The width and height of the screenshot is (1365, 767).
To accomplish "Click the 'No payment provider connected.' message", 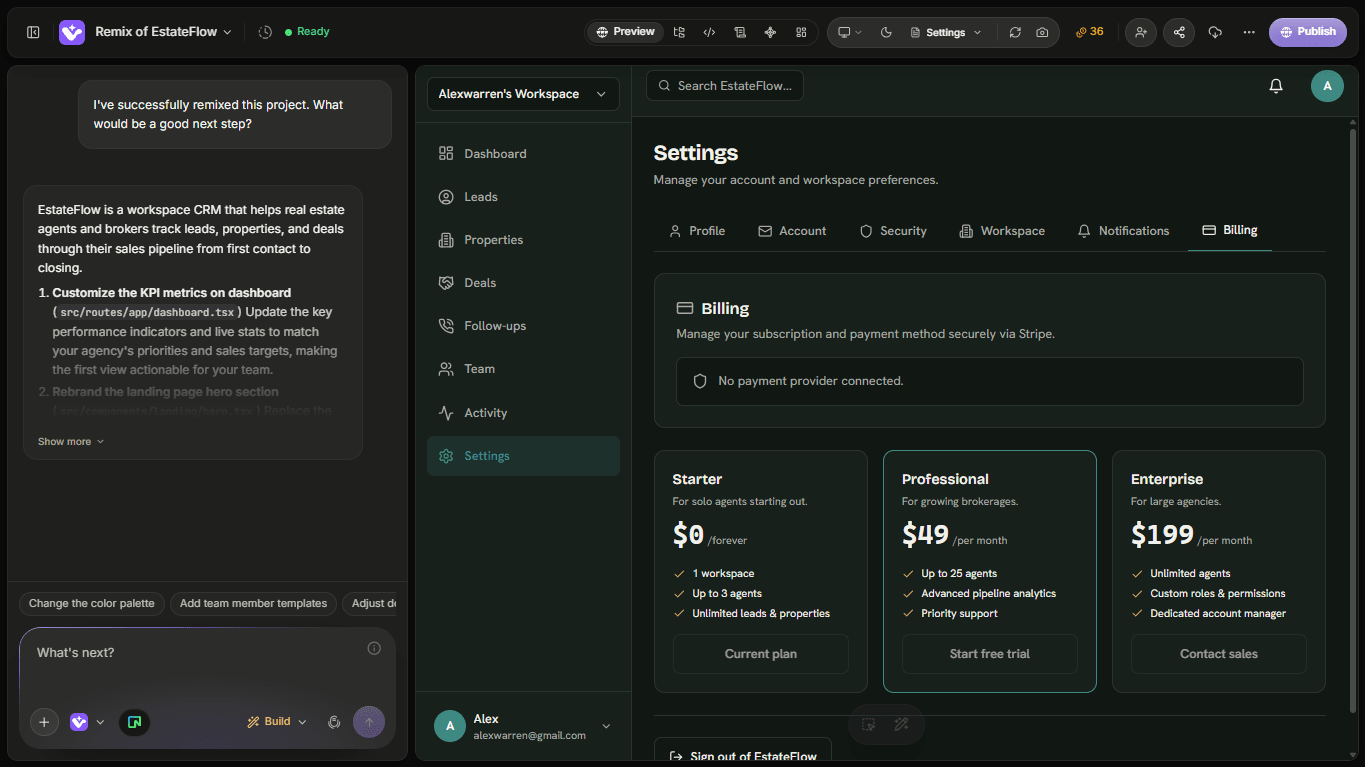I will tap(811, 381).
